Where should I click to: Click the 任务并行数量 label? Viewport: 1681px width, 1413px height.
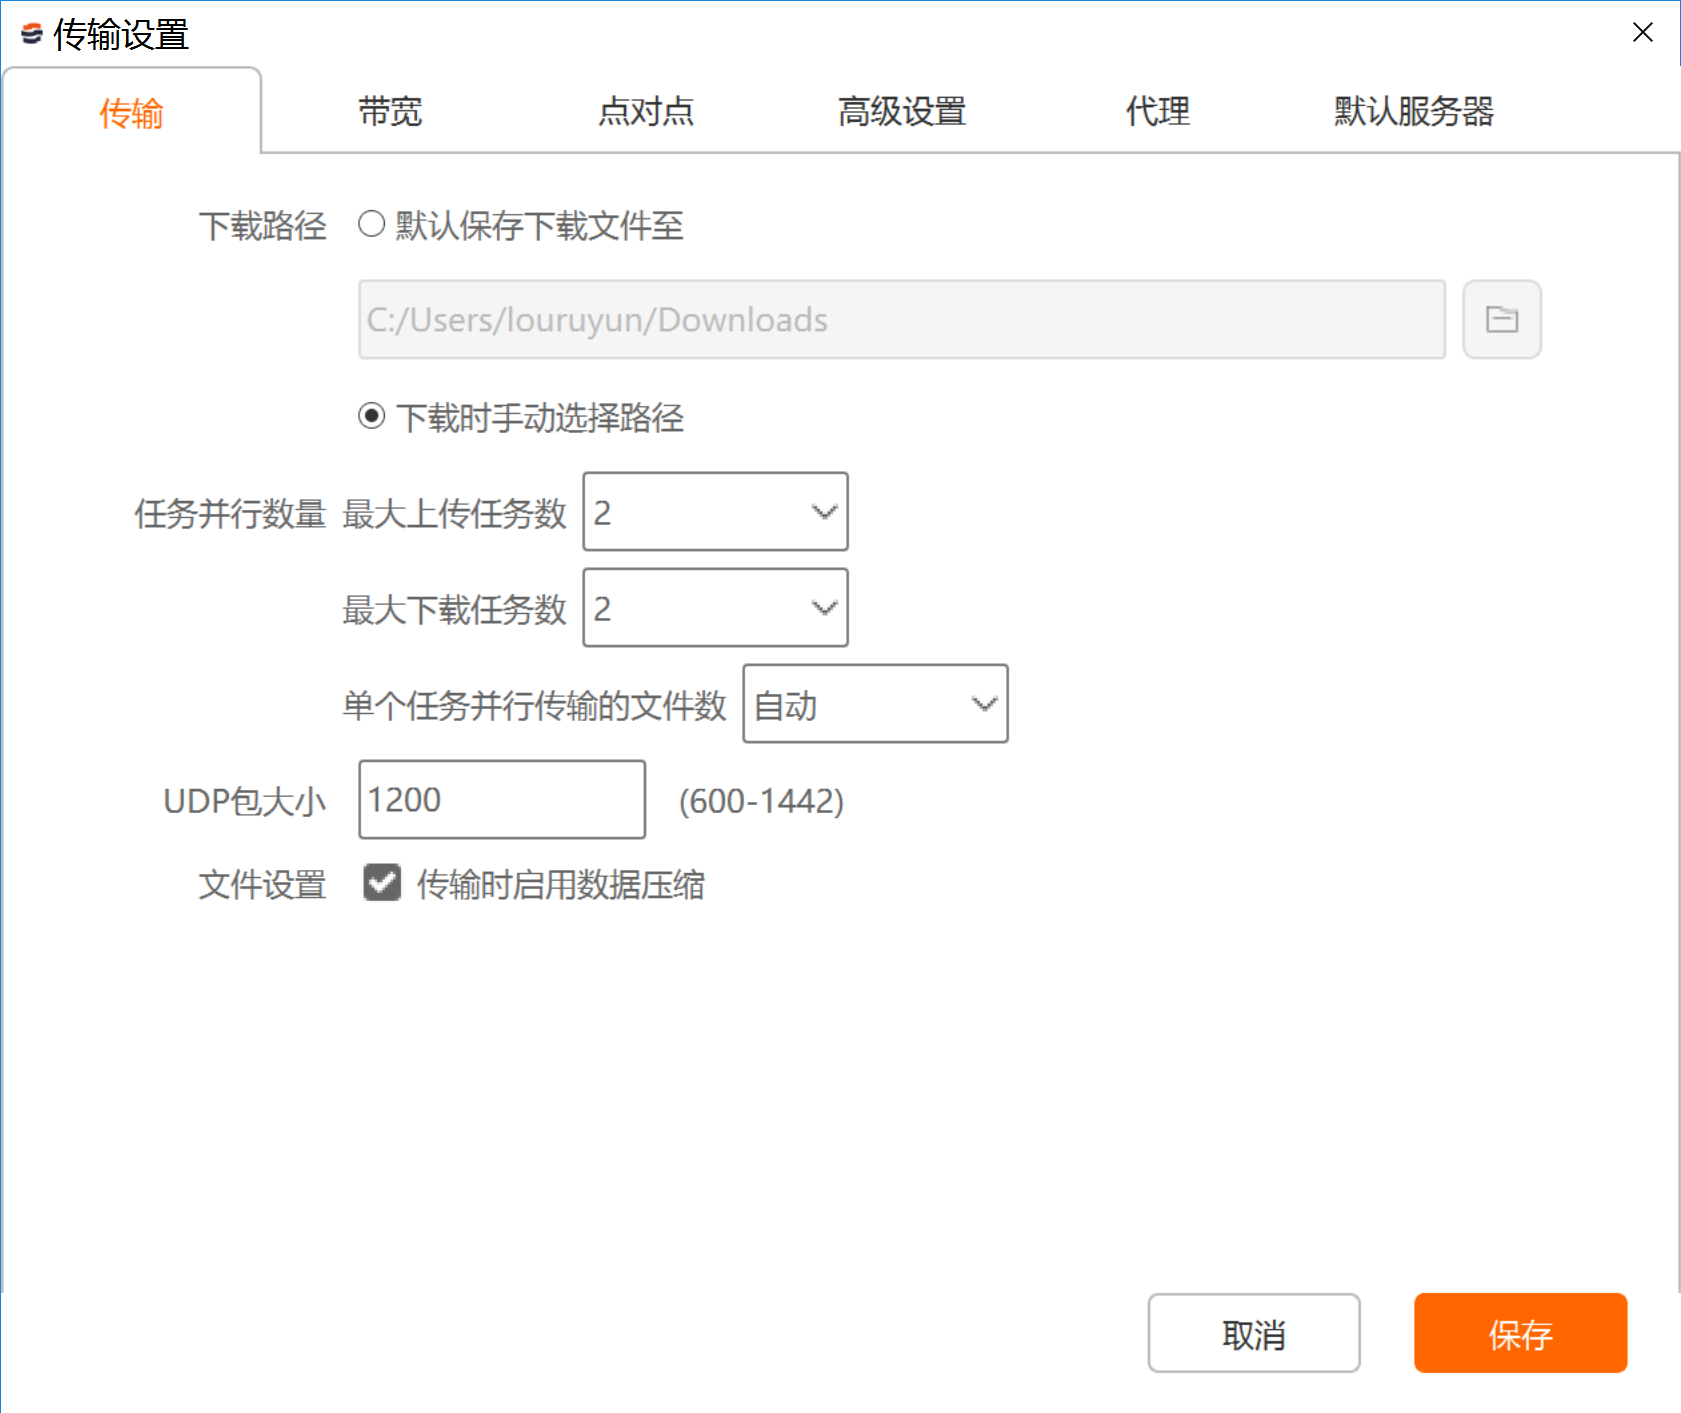click(x=230, y=513)
